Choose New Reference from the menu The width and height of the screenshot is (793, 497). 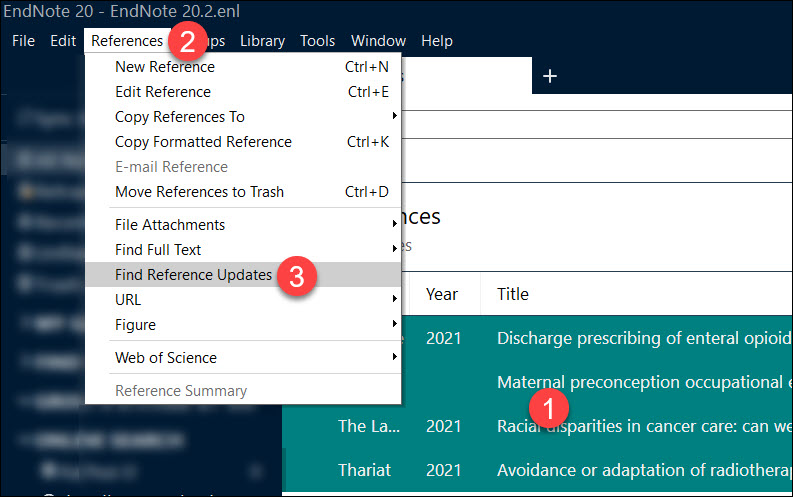pyautogui.click(x=165, y=67)
